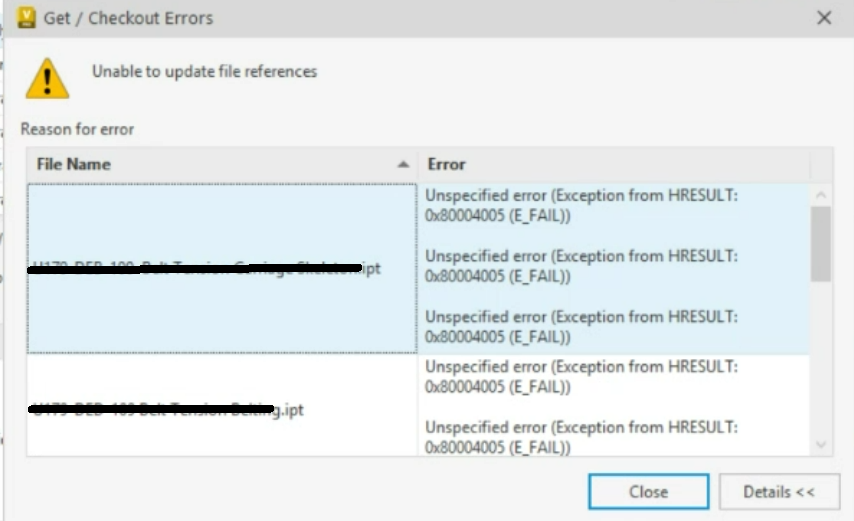Close the Get / Checkout Errors dialog
This screenshot has width=854, height=521.
tap(824, 18)
